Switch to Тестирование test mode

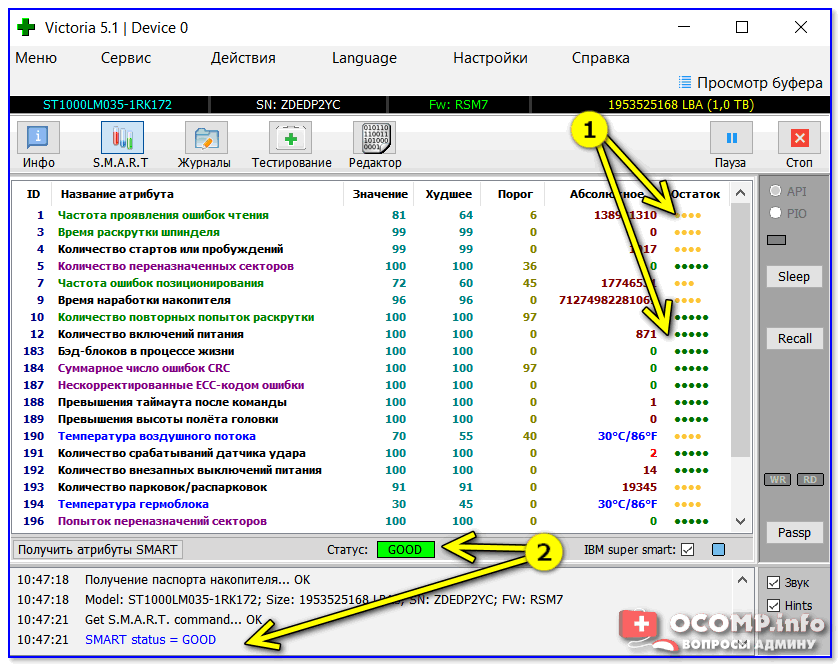point(291,138)
